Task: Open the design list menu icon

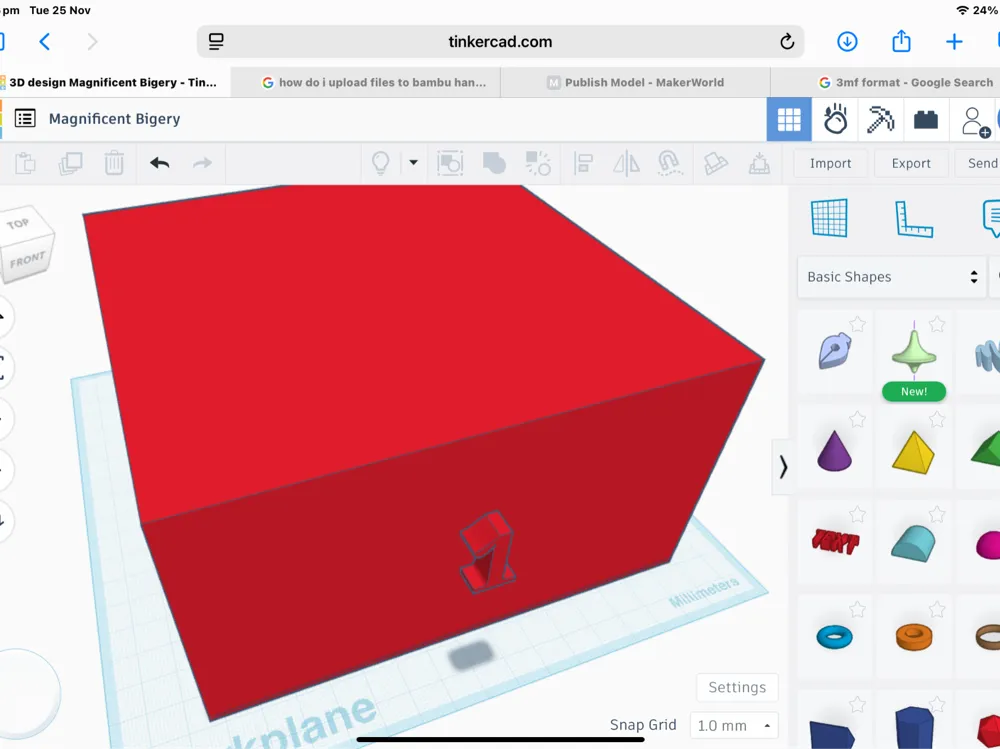Action: (25, 118)
